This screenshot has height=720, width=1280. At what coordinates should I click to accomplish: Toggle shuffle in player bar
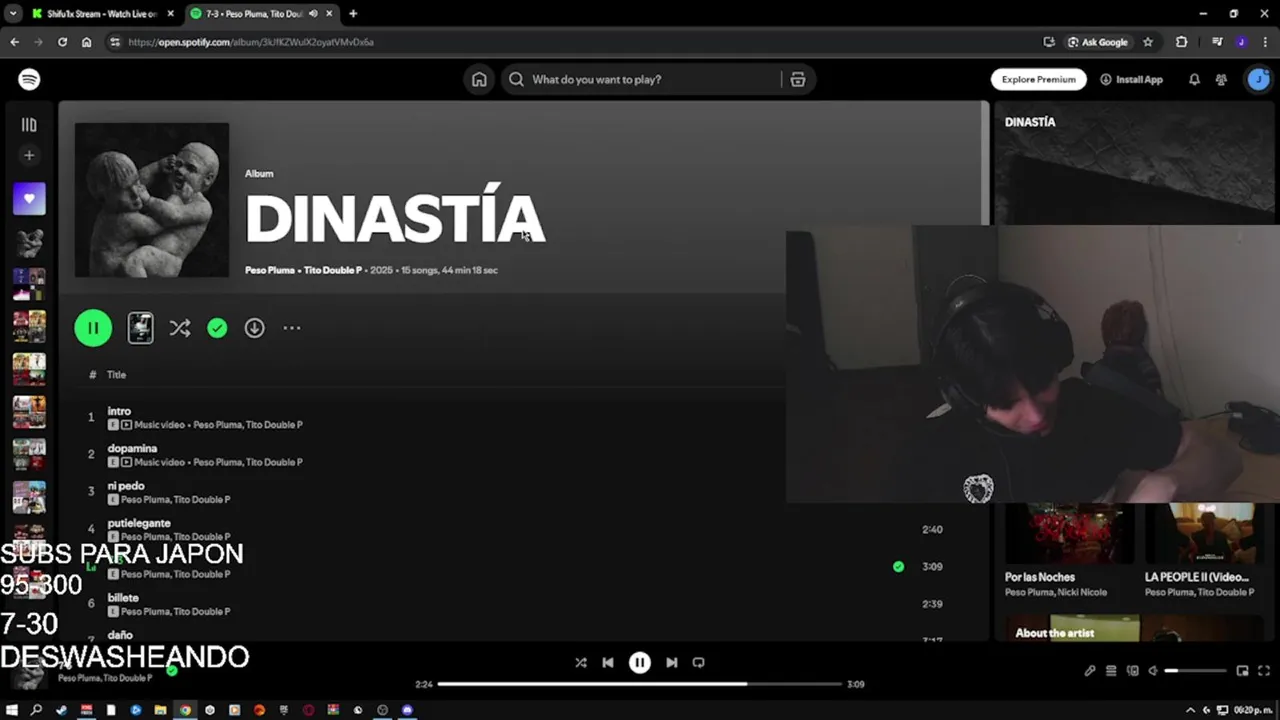coord(581,662)
